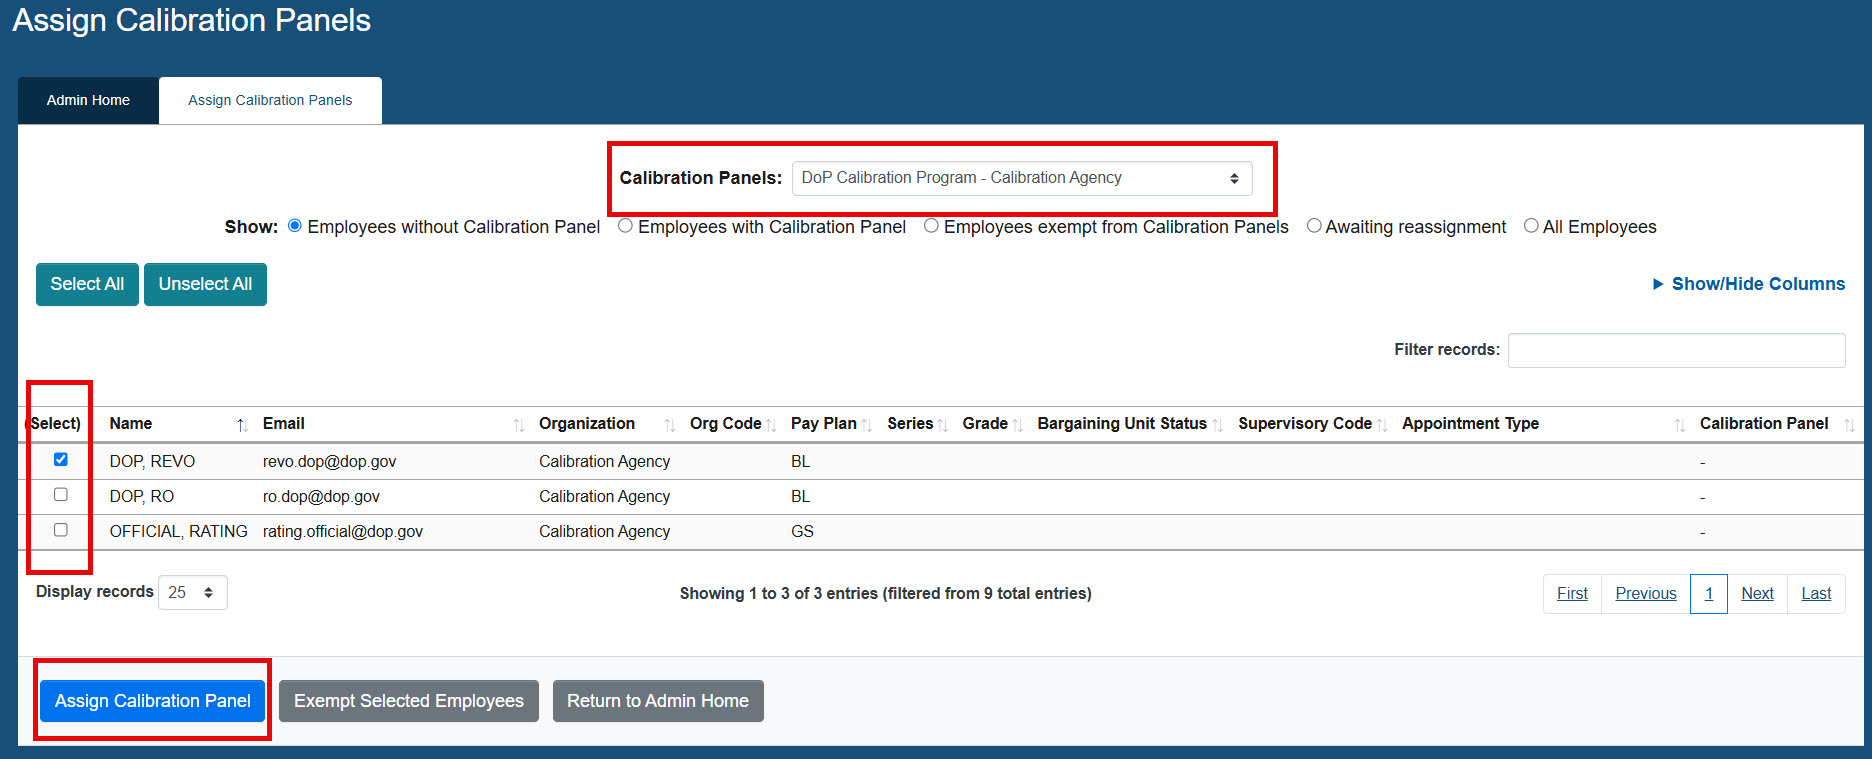Sort the table by the Email column
This screenshot has width=1872, height=759.
(392, 424)
